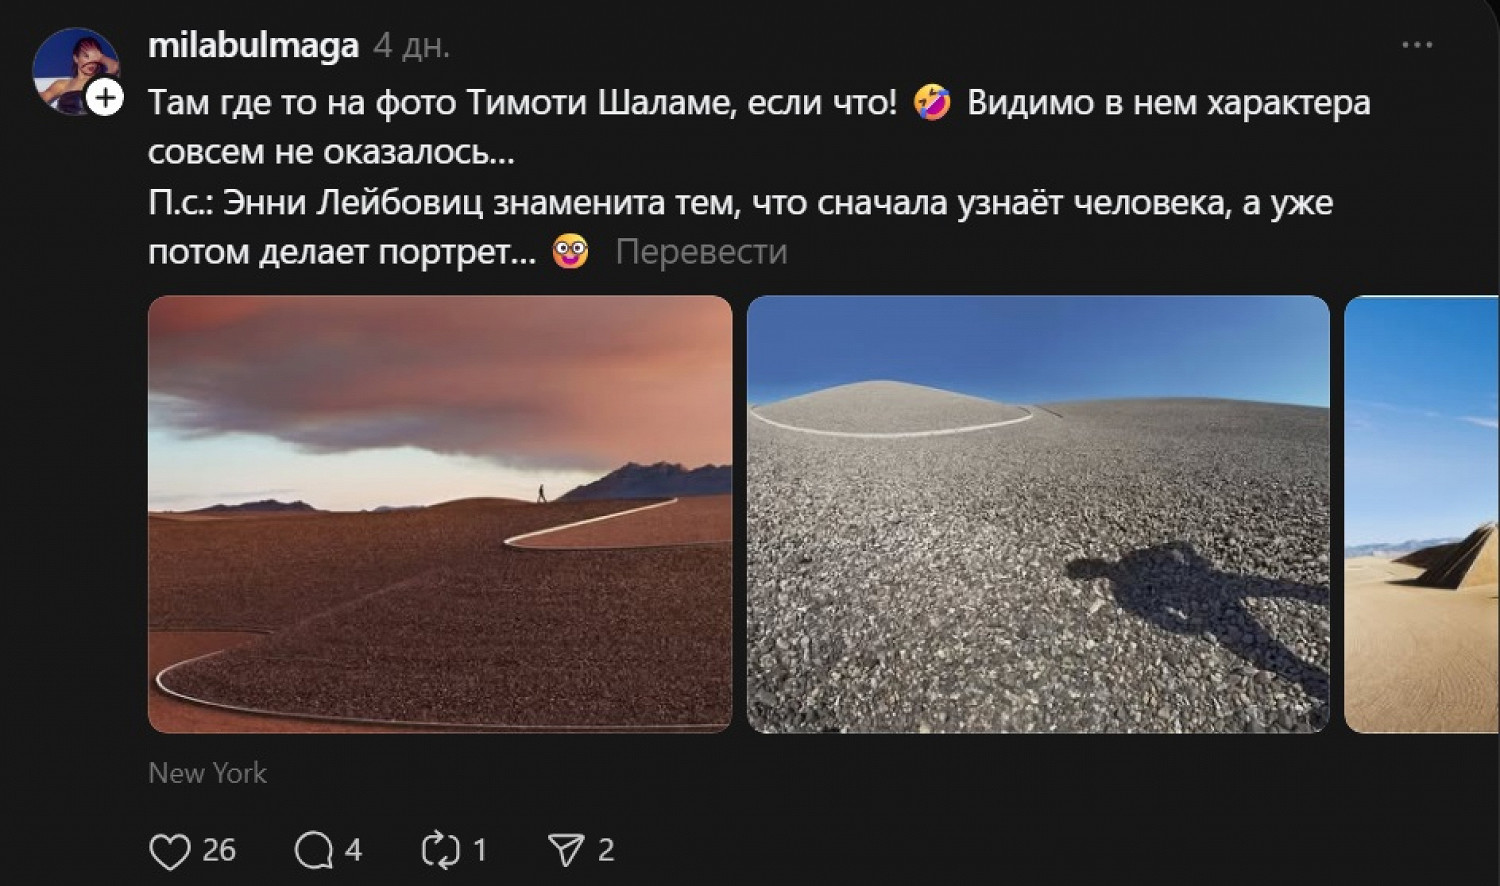Click the reply count number 4
Screen dimensions: 1500x886
353,851
